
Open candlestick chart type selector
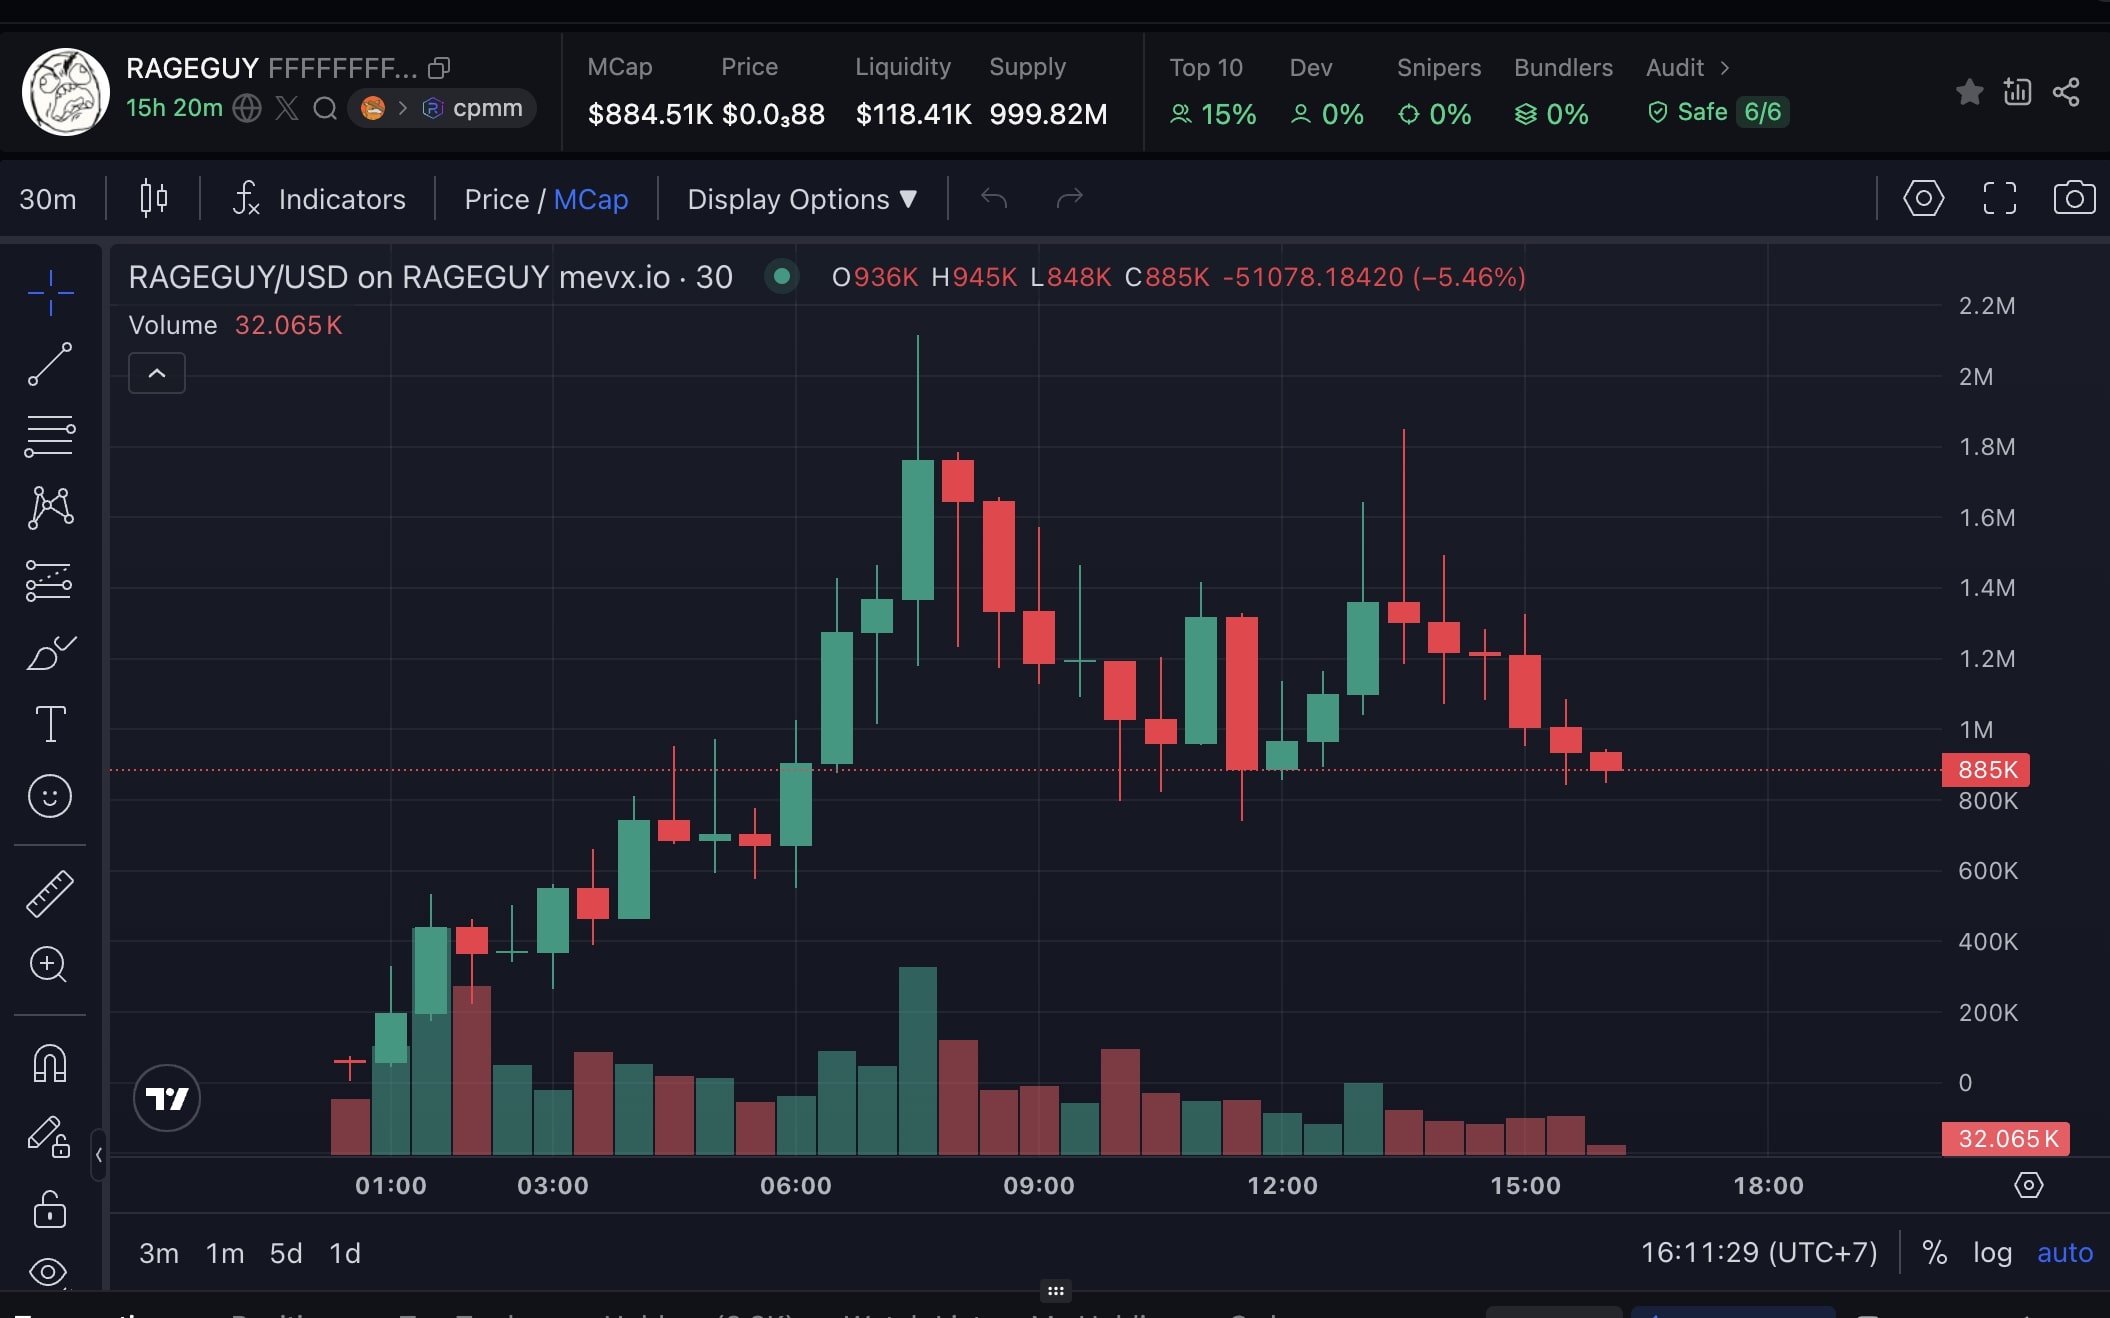[x=153, y=198]
